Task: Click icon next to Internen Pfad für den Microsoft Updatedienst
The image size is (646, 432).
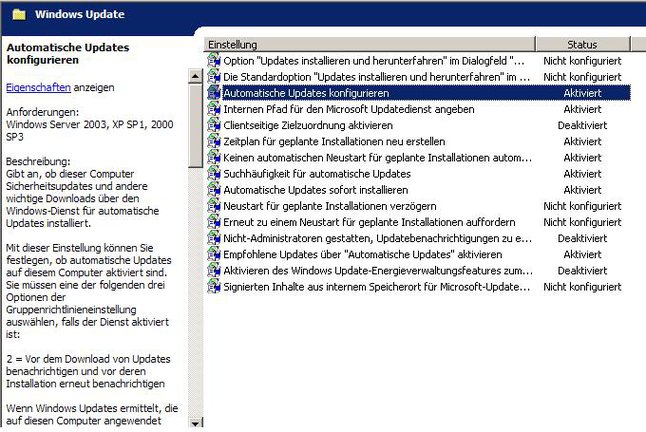Action: (x=214, y=109)
